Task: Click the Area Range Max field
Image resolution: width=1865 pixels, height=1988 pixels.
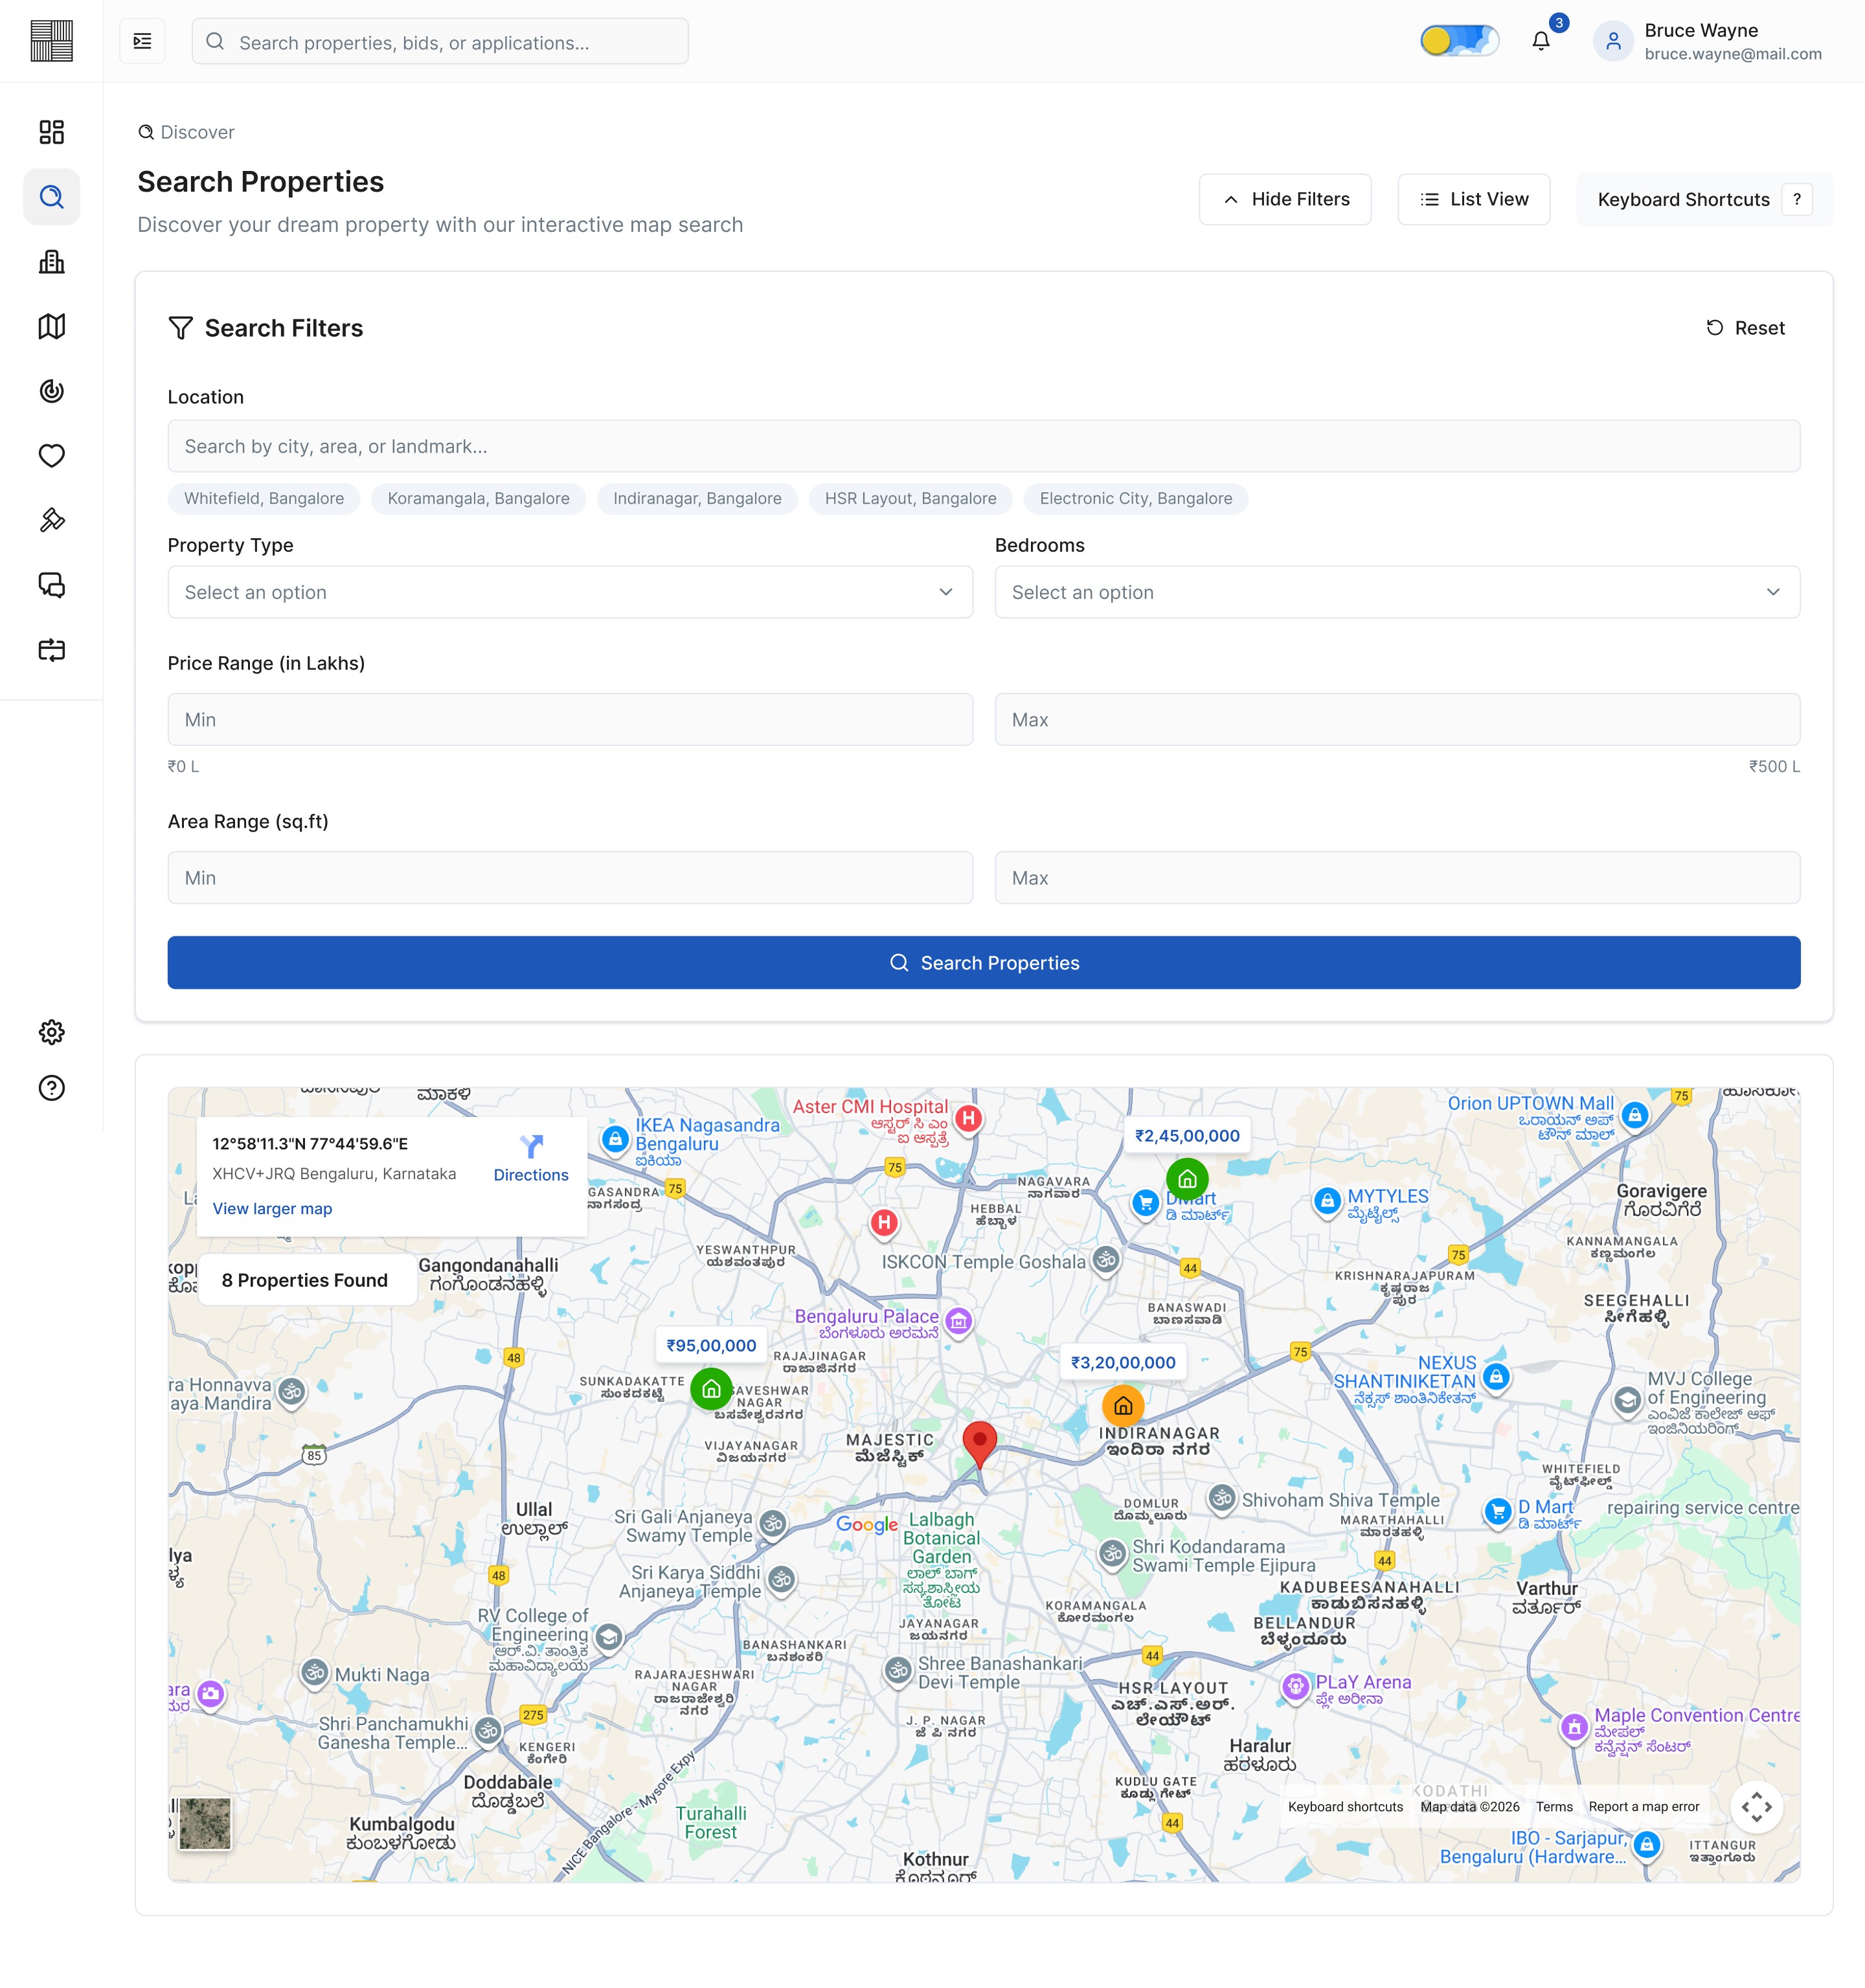Action: pos(1397,878)
